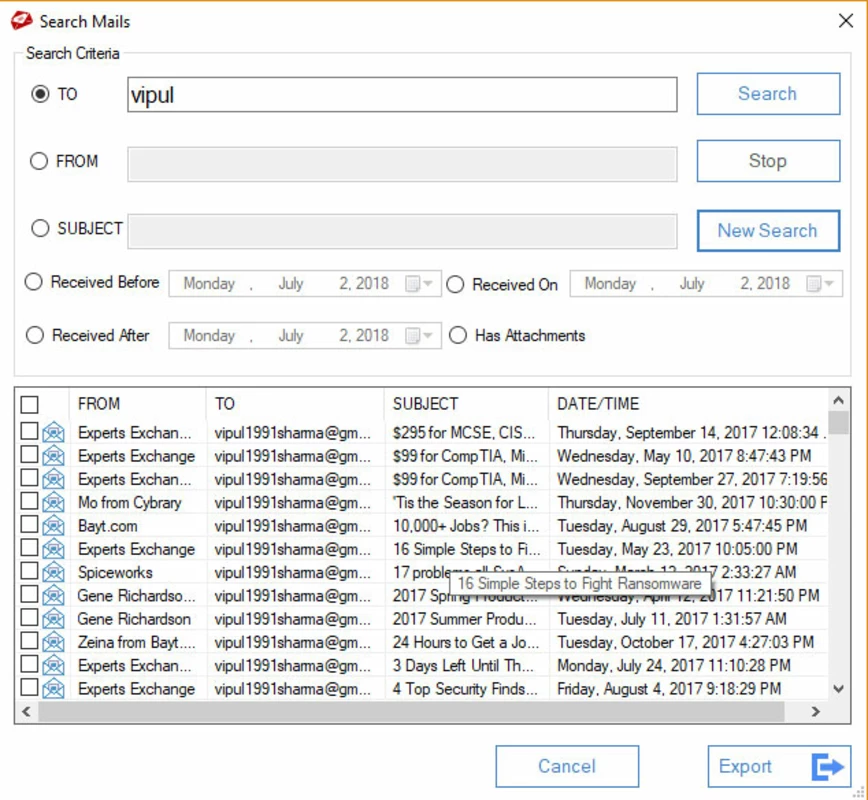The width and height of the screenshot is (868, 800).
Task: Select the Received Before radio button
Action: 33,282
